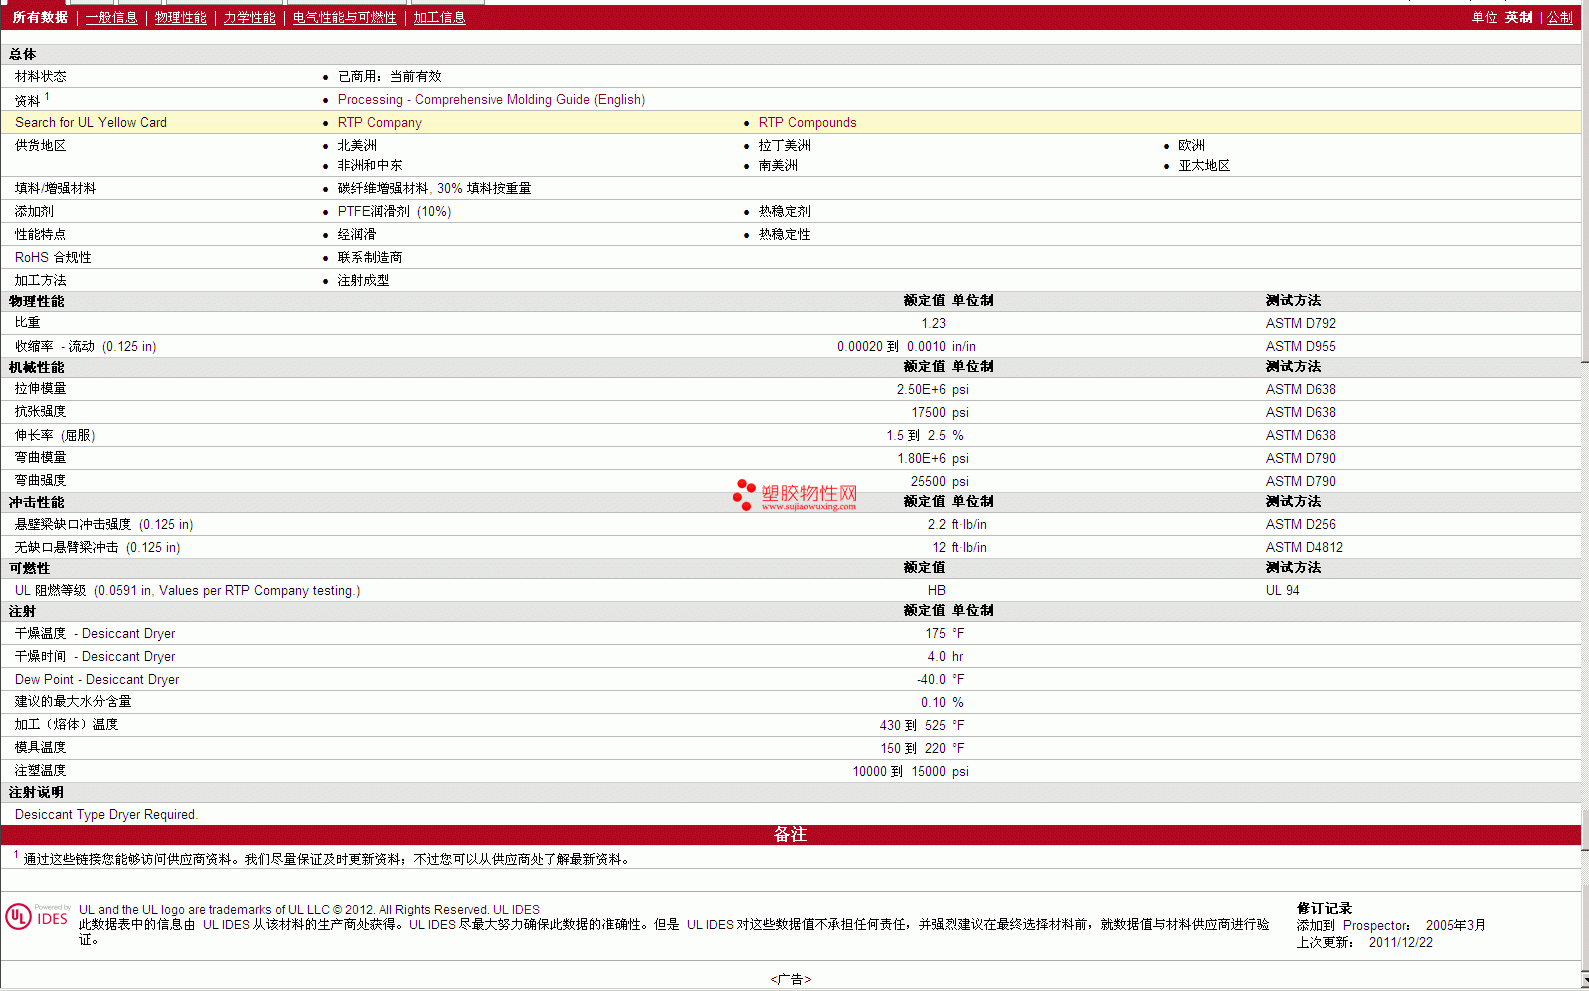Screen dimensions: 1589x991
Task: Open the 所有数据 tab
Action: pos(40,17)
